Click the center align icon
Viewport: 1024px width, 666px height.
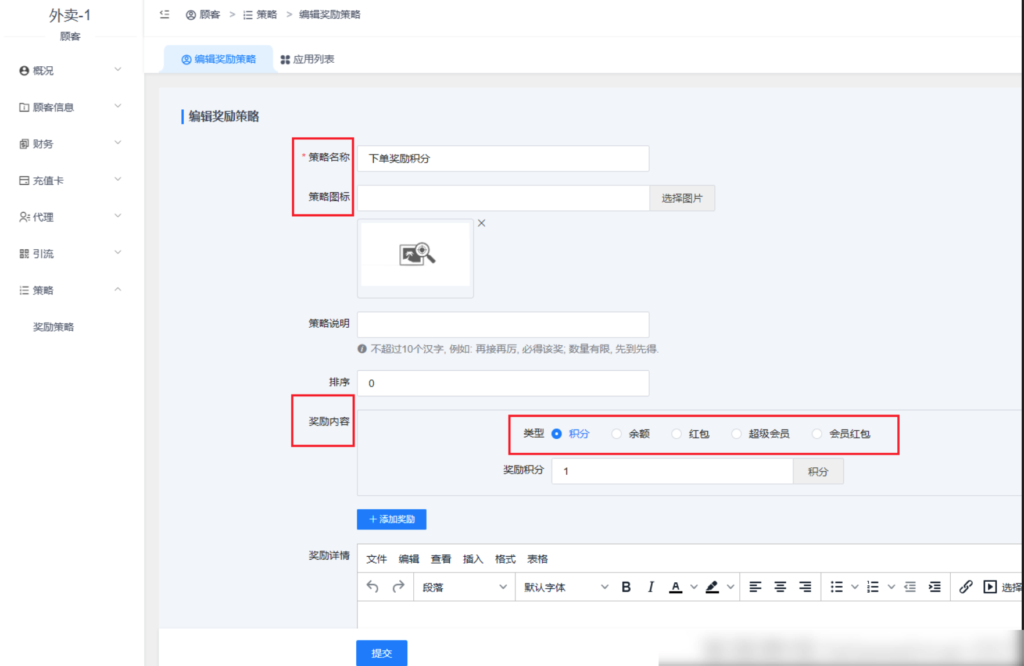780,587
